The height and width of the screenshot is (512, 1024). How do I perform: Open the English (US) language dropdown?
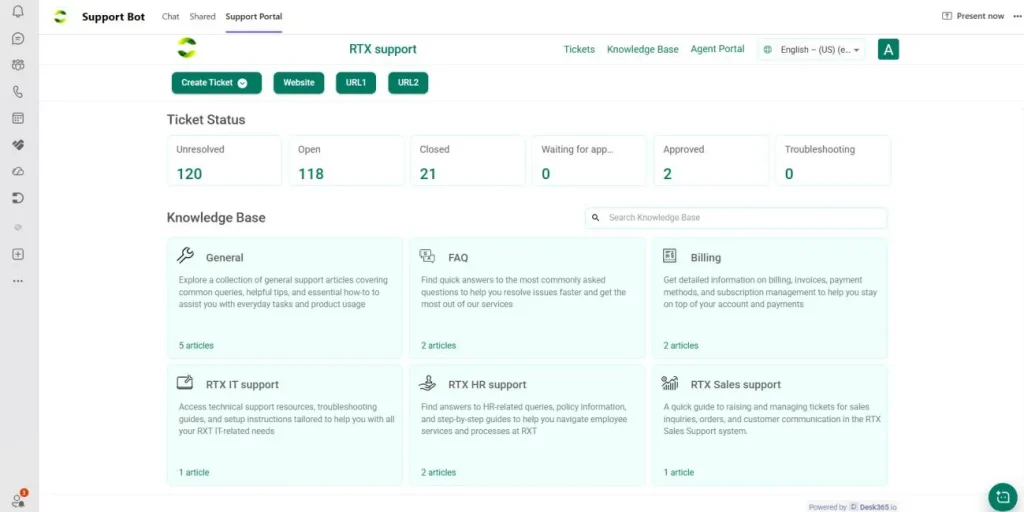pos(812,50)
